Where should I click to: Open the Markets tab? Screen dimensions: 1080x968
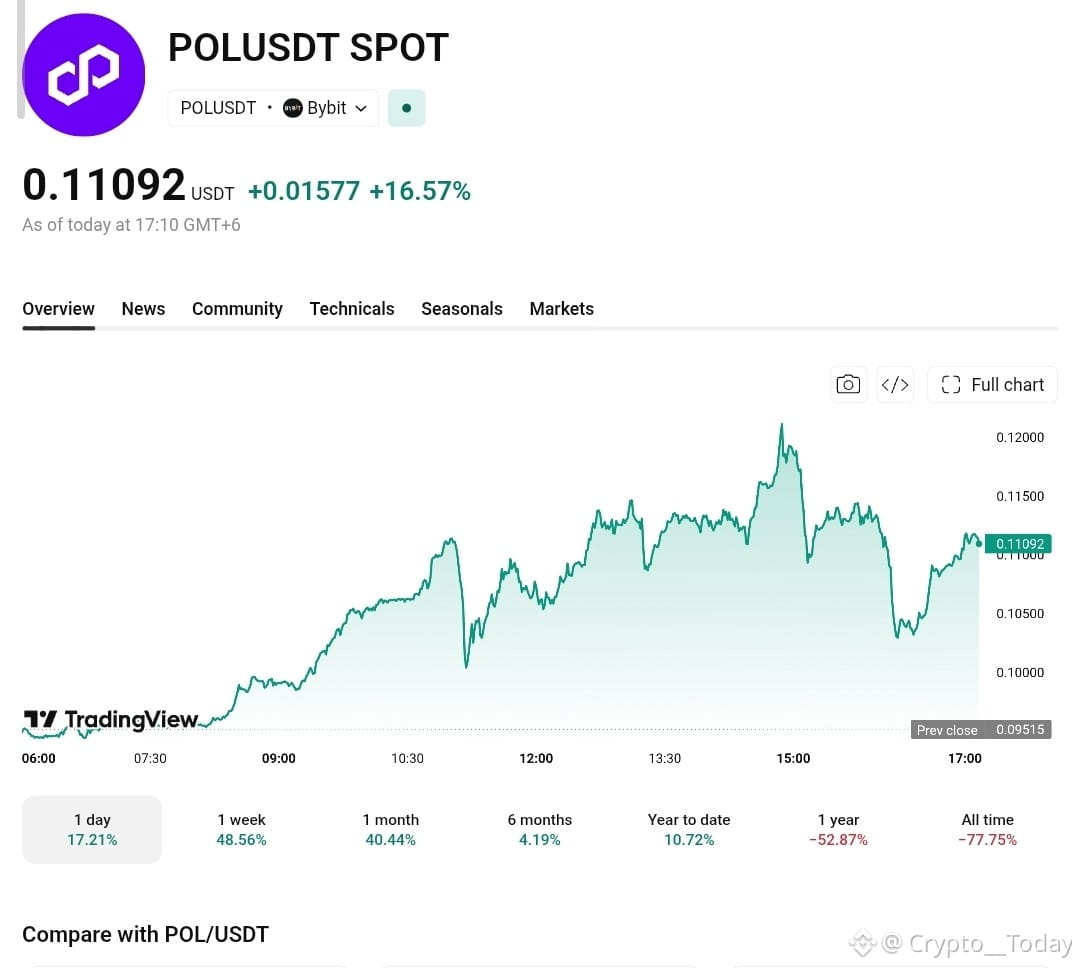[x=561, y=309]
